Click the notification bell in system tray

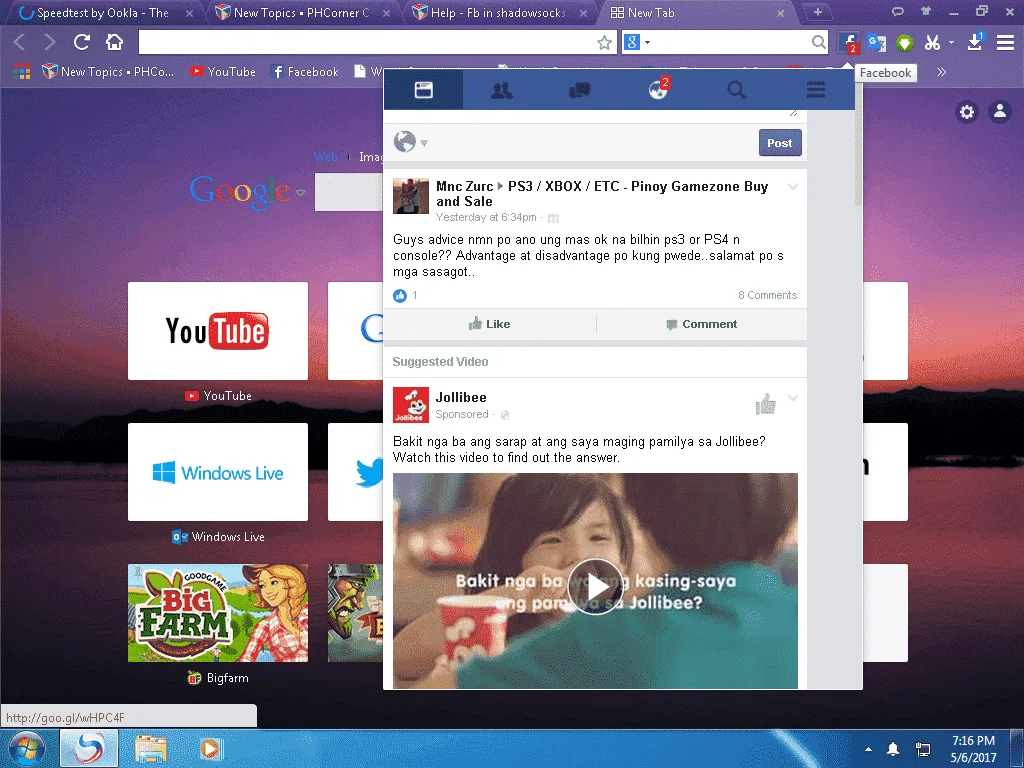[x=893, y=748]
